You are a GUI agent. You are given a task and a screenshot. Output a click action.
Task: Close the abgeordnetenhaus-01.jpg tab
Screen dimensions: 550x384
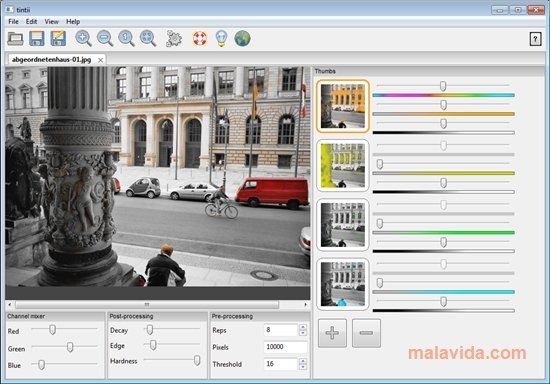coord(100,60)
